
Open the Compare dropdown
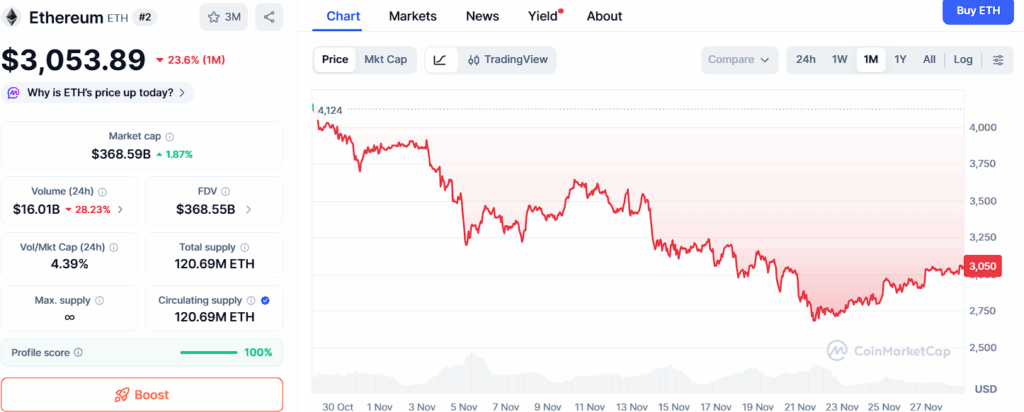click(x=739, y=60)
